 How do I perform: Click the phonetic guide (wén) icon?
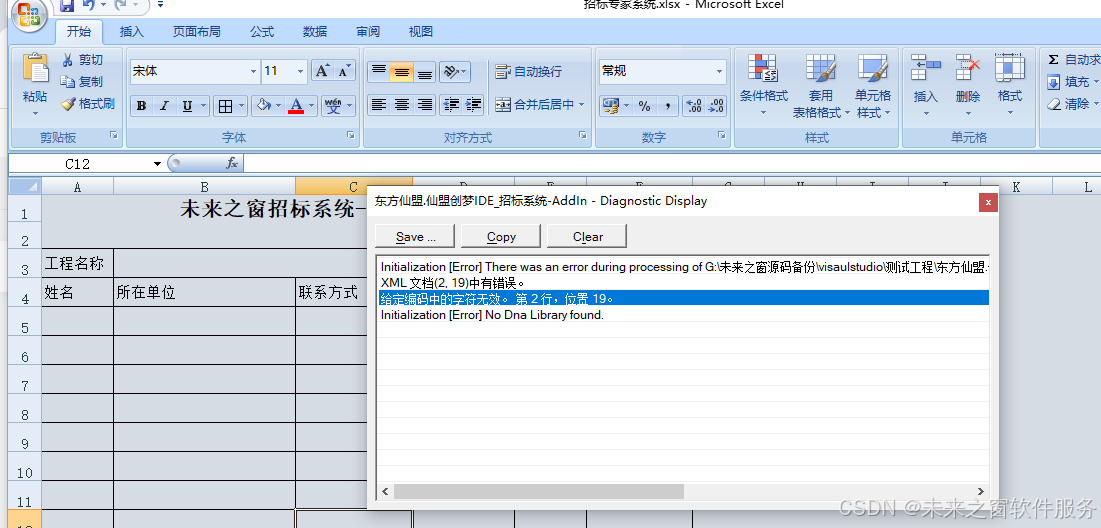point(334,106)
